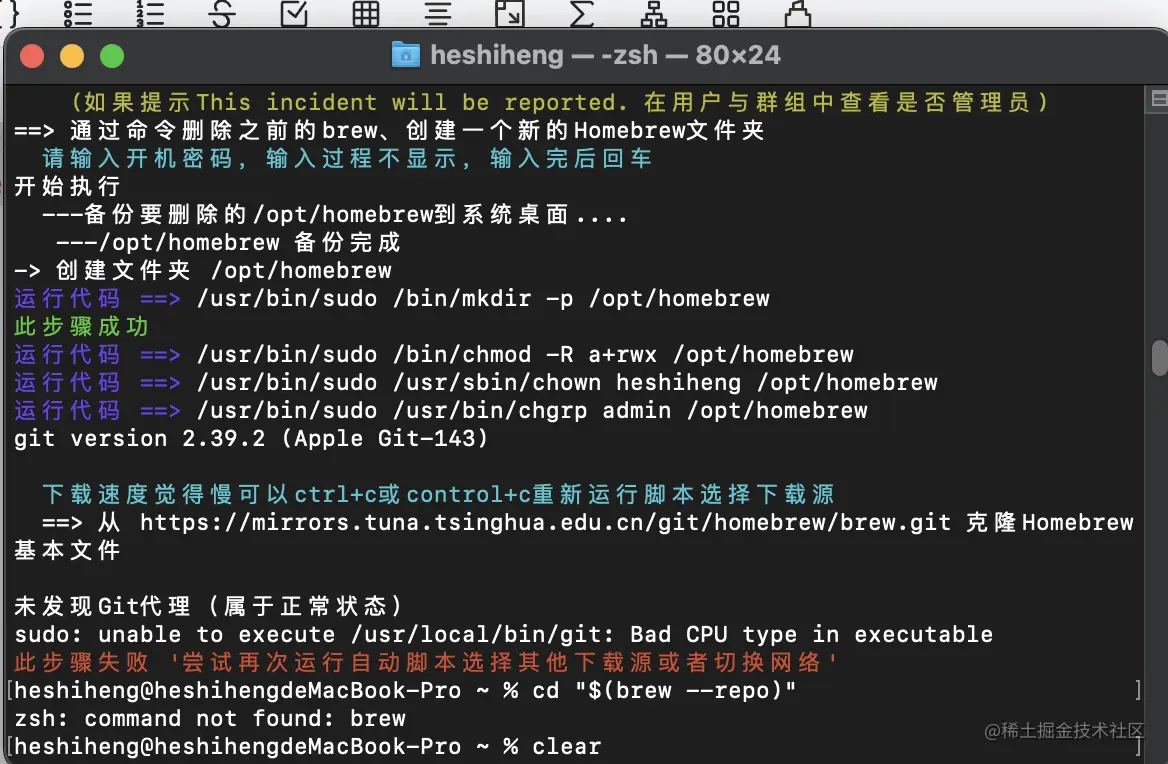The height and width of the screenshot is (764, 1168).
Task: Click the '通过命令删除之前的brew' line
Action: coord(389,130)
